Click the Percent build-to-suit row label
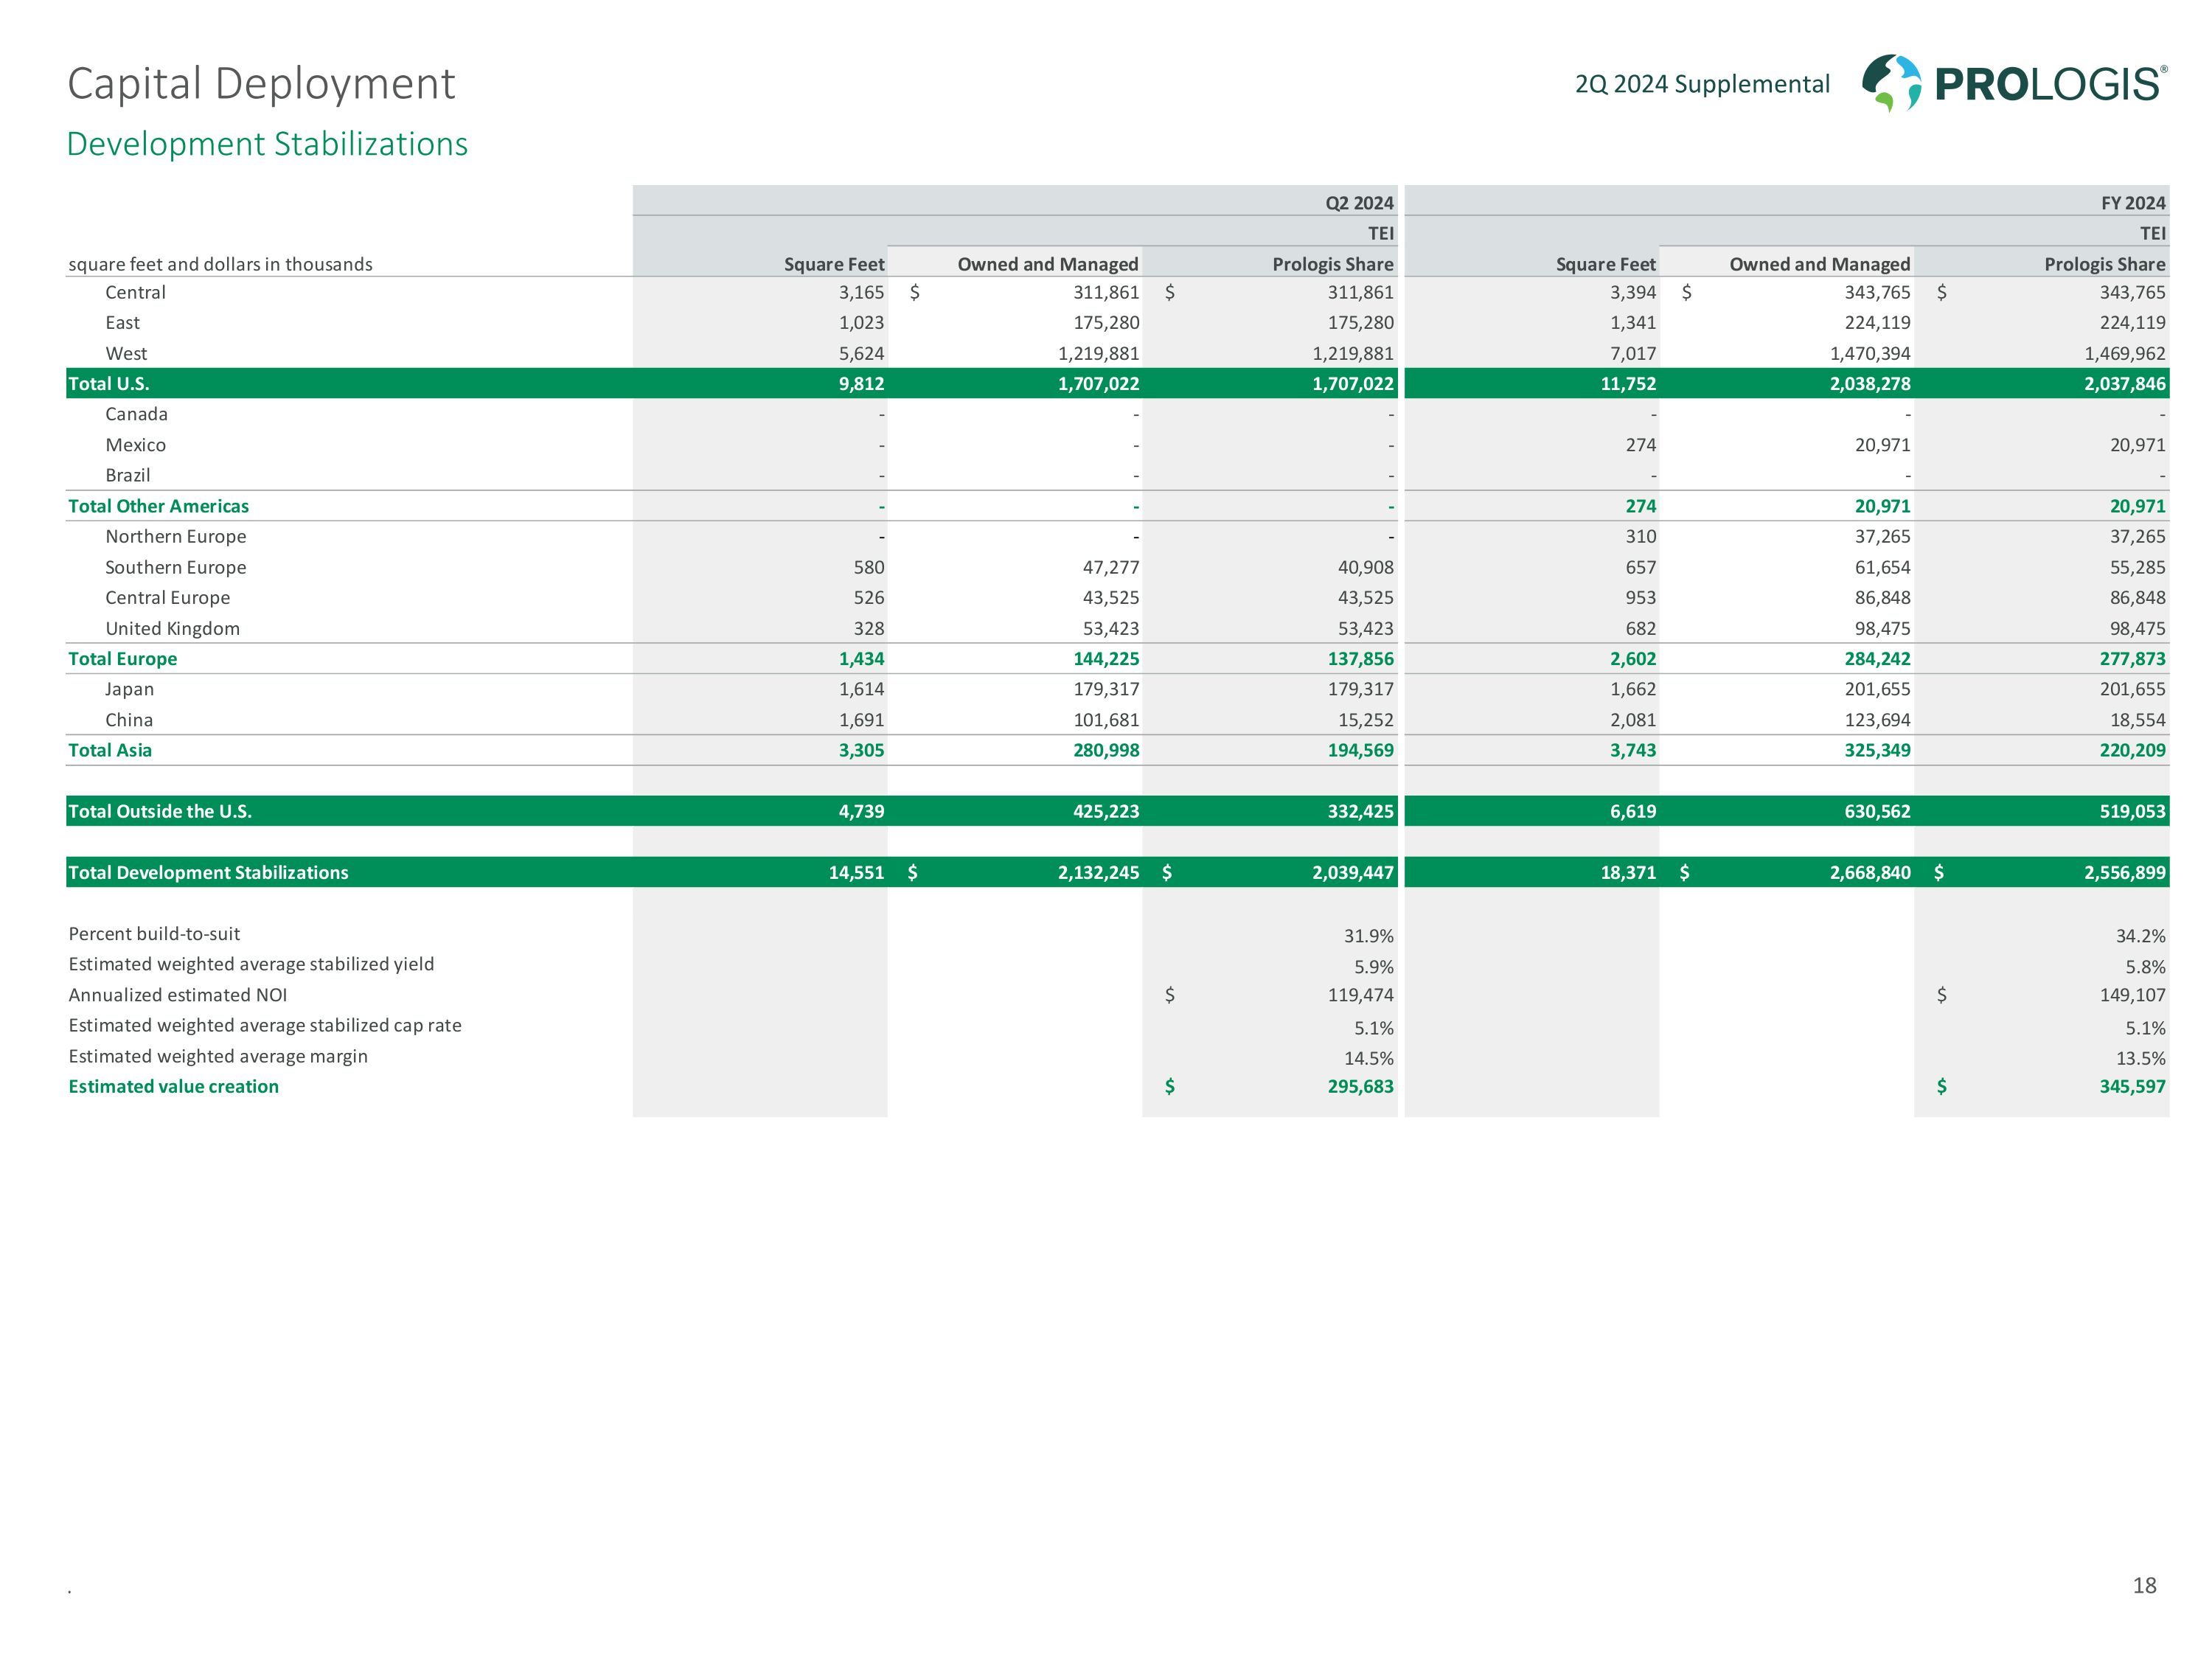Image resolution: width=2212 pixels, height=1659 pixels. pos(154,934)
